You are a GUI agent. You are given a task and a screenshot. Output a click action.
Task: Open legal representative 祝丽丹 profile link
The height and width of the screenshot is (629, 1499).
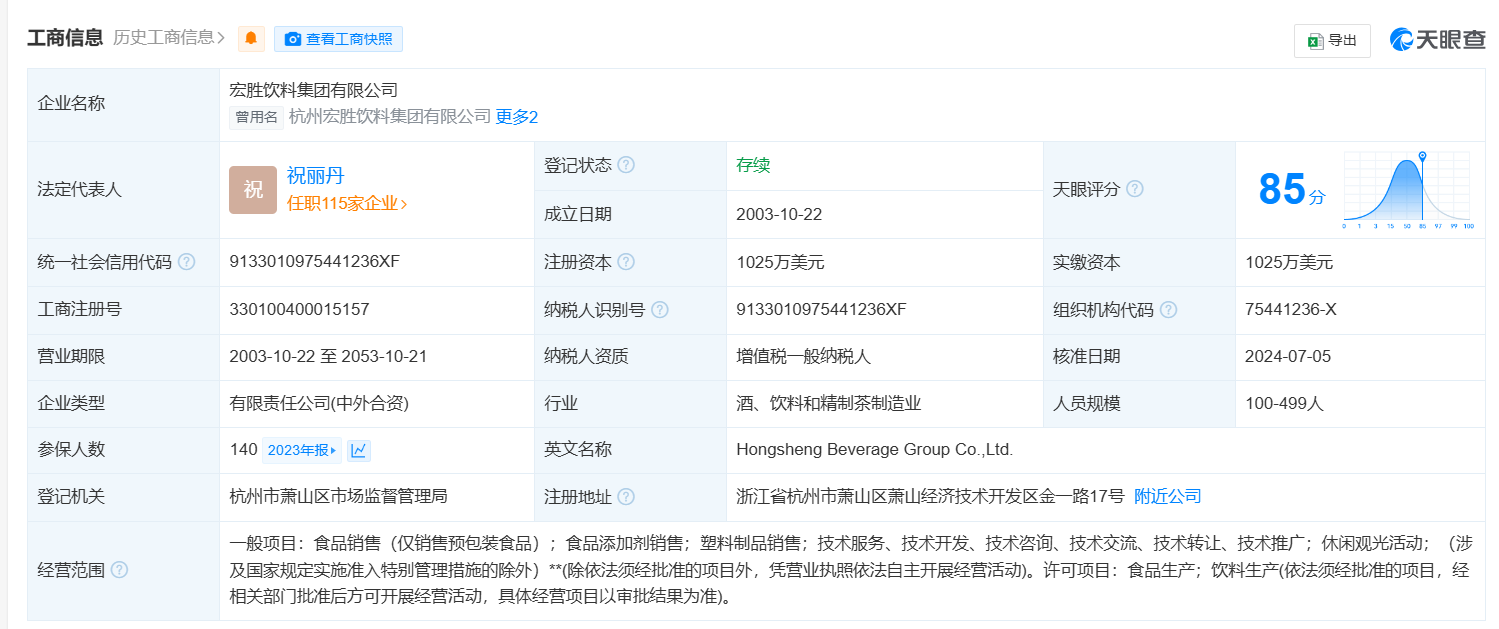(315, 176)
